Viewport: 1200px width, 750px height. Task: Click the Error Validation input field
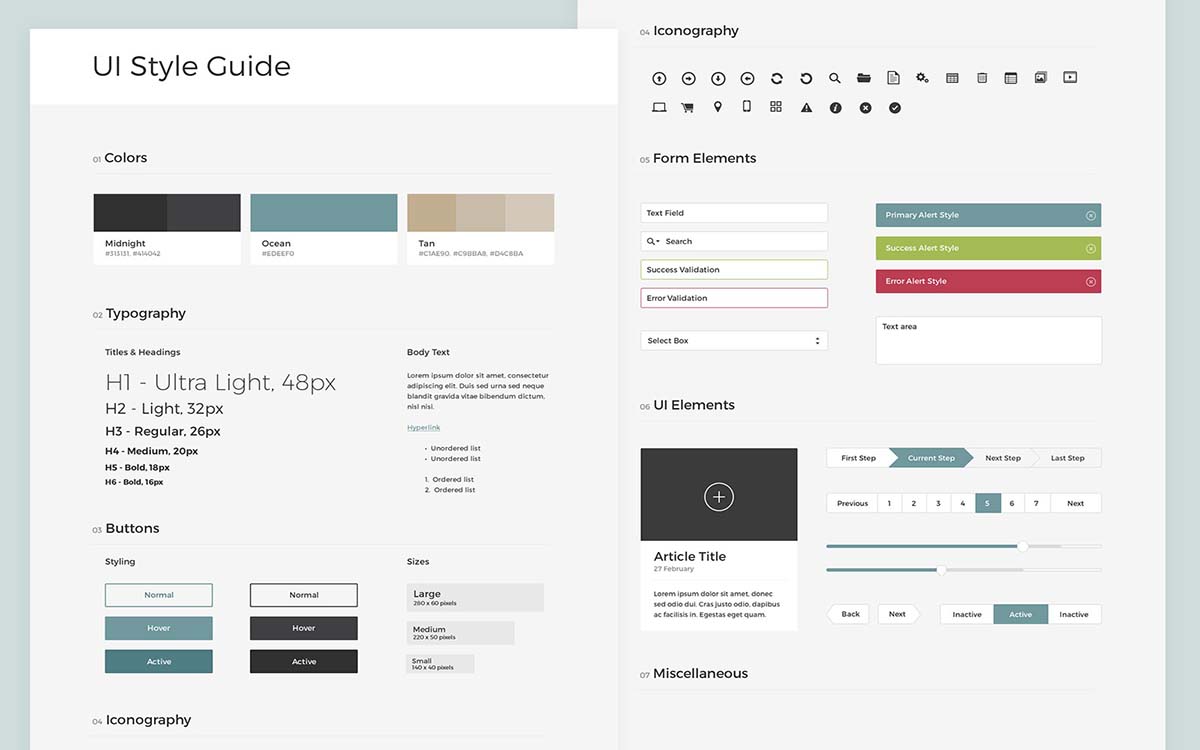734,298
